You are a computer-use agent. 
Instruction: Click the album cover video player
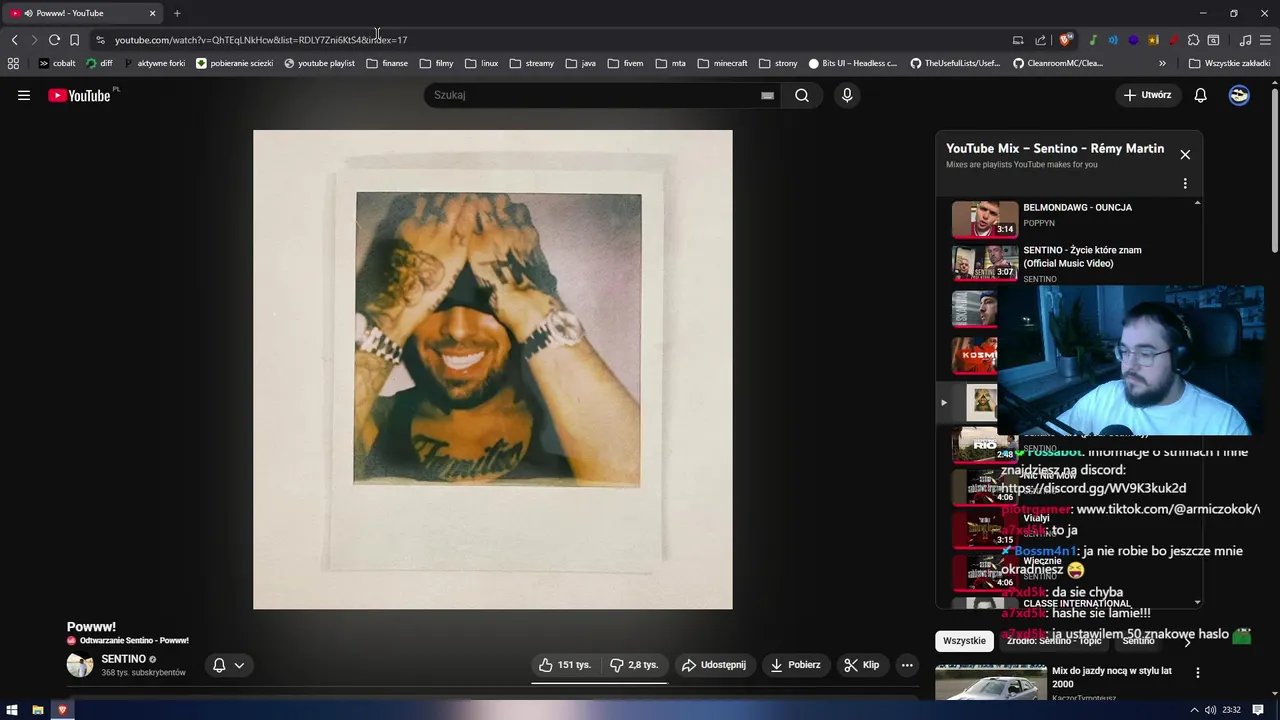tap(493, 369)
